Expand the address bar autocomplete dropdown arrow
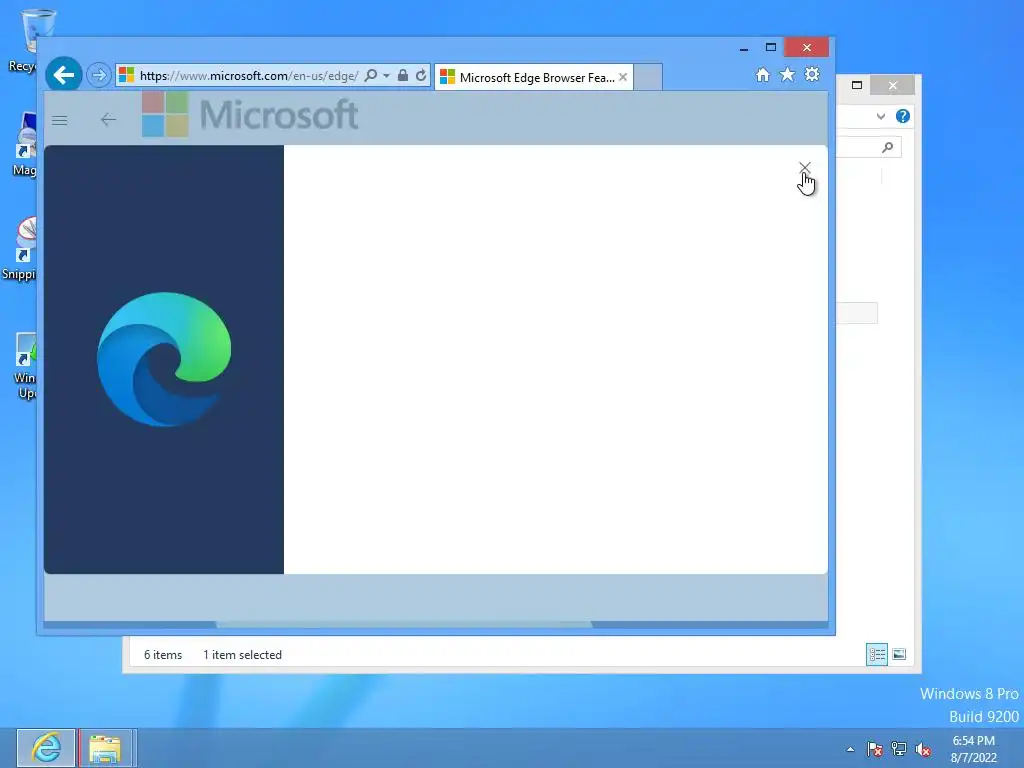The height and width of the screenshot is (768, 1024). point(386,76)
